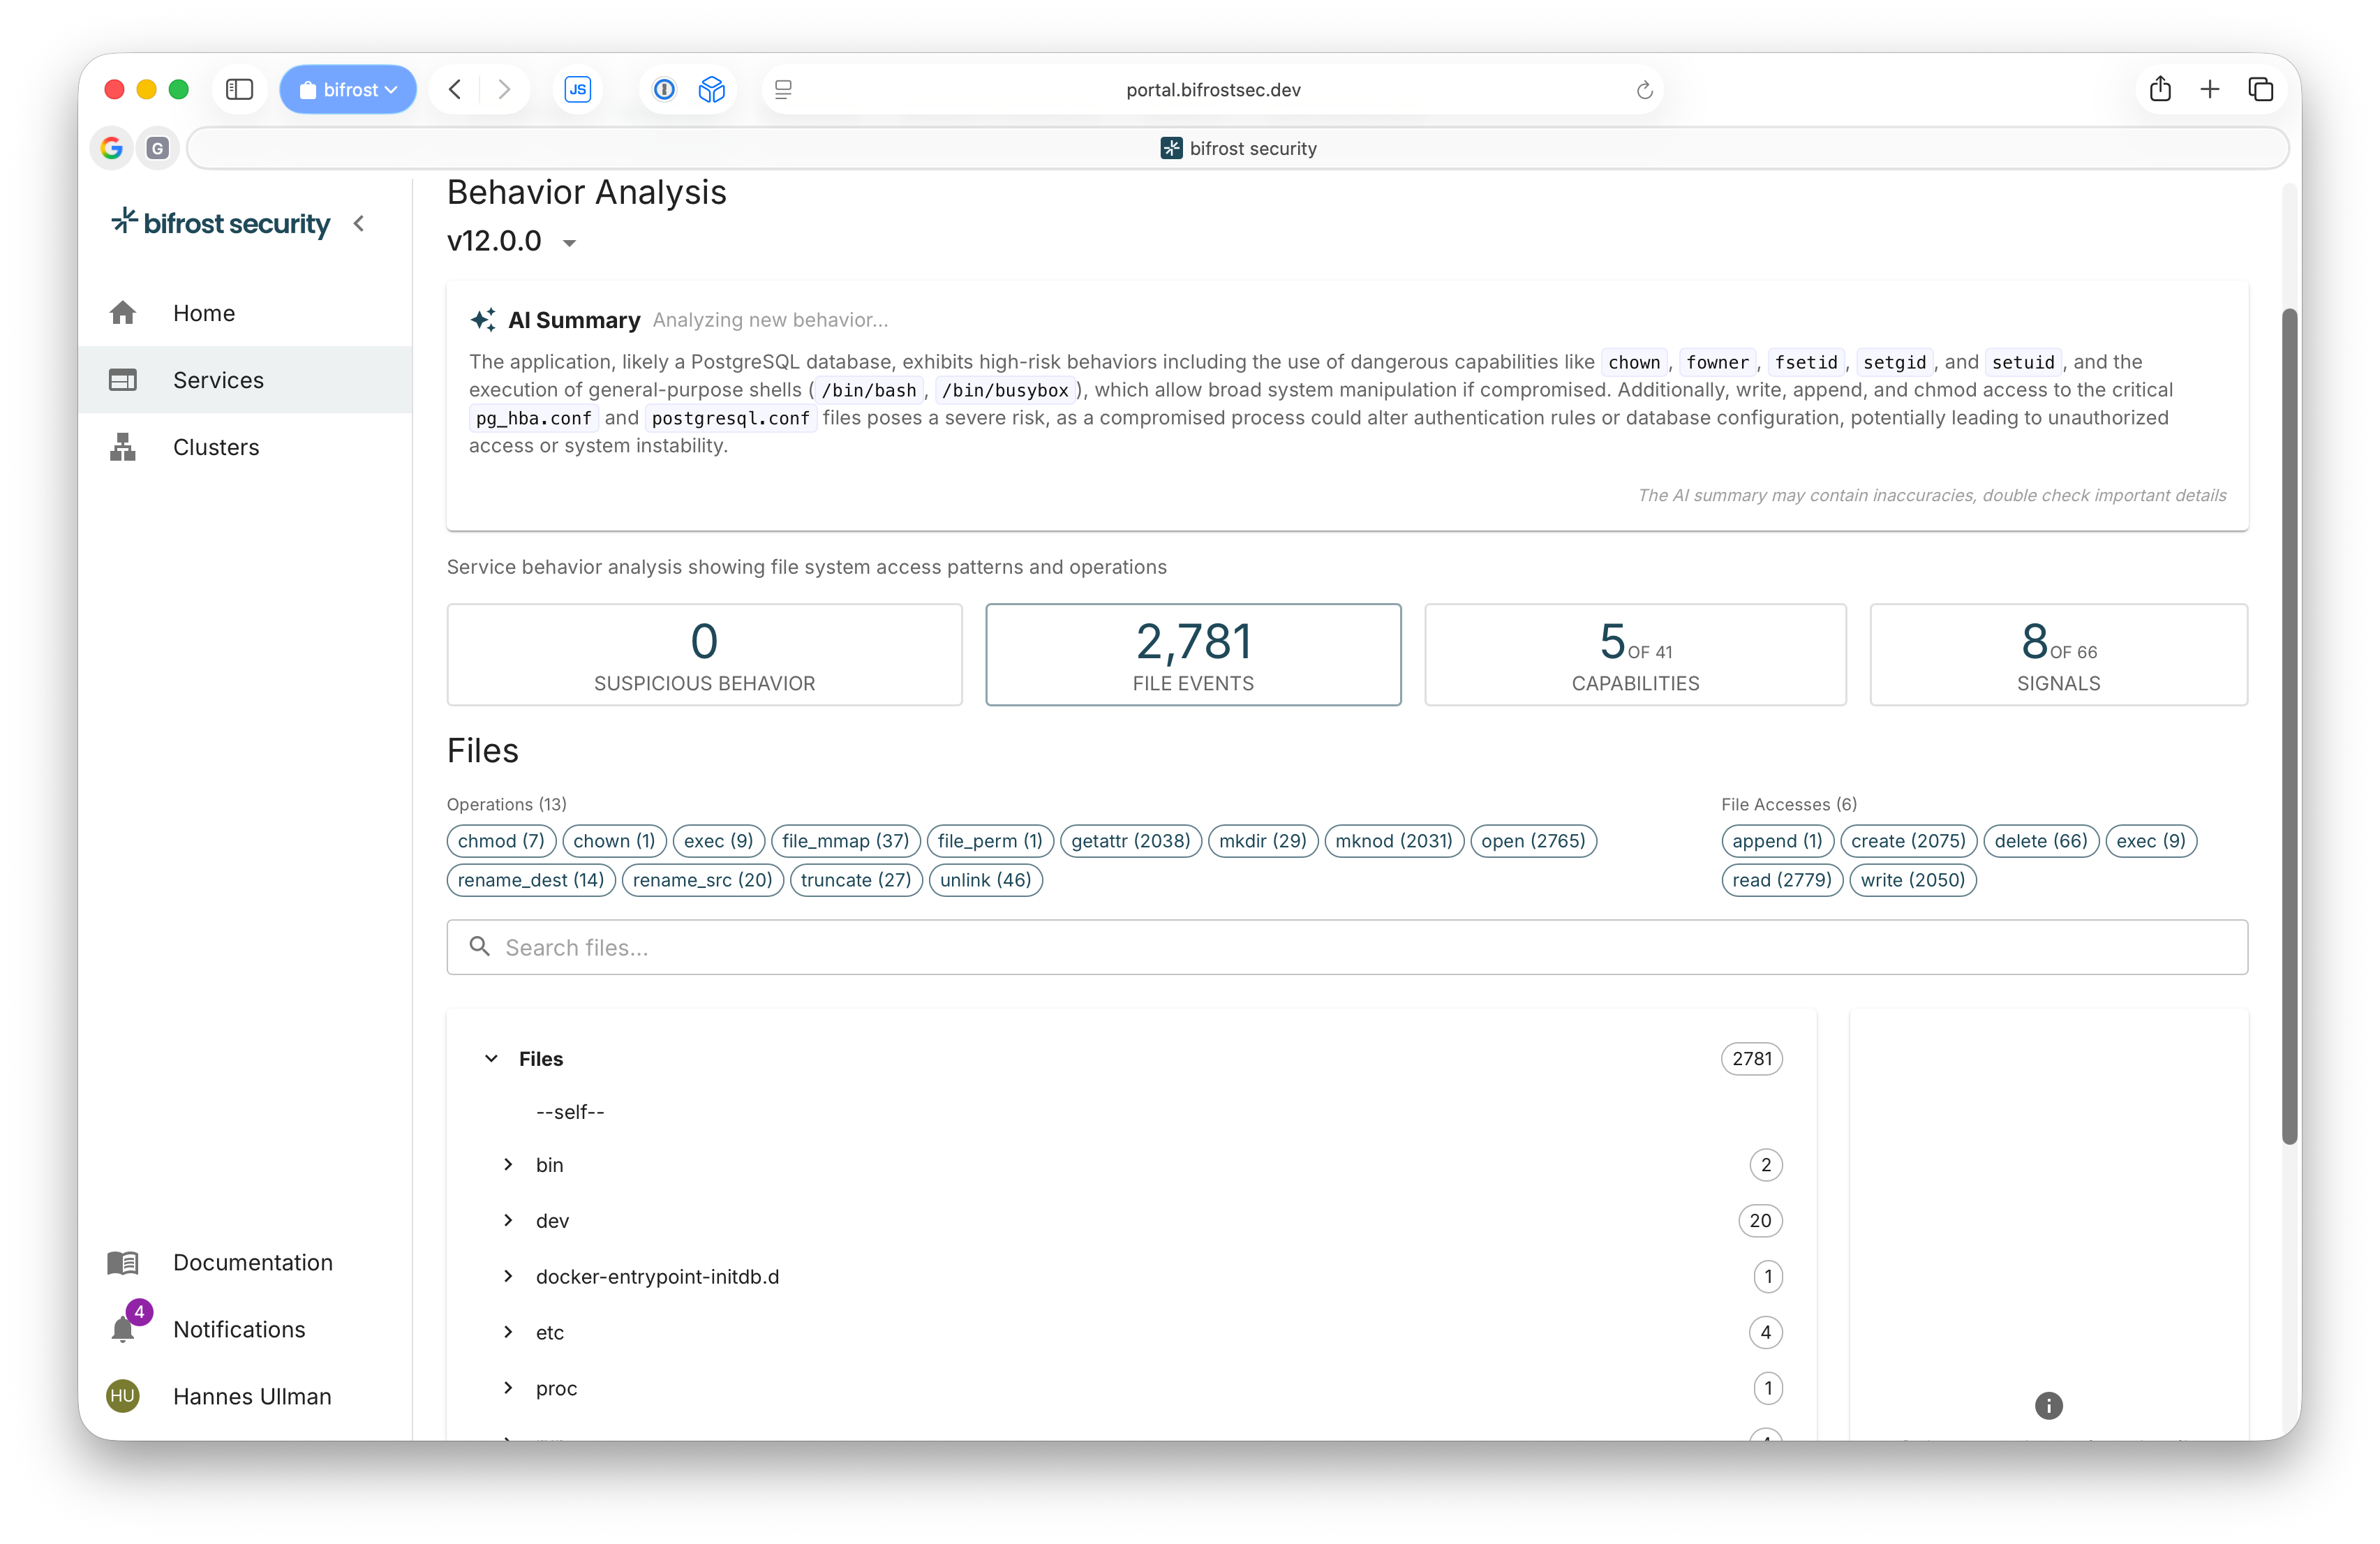Click the blue cube extension icon
This screenshot has width=2380, height=1544.
point(712,89)
